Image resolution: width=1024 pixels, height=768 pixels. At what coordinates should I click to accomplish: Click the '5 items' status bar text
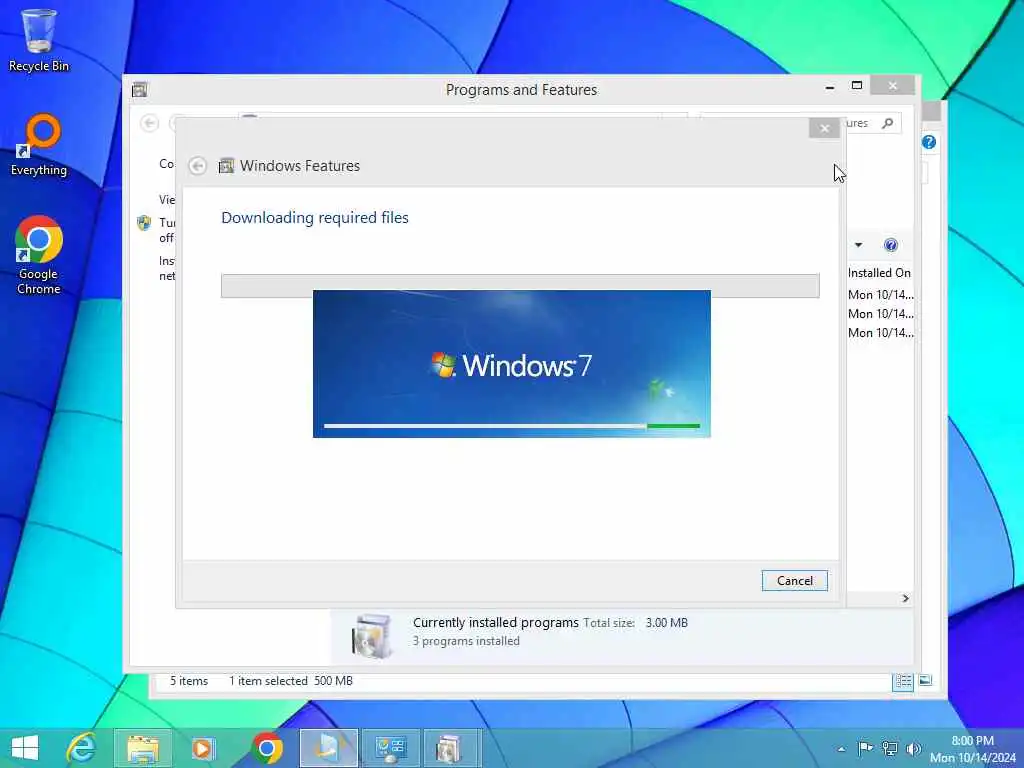pyautogui.click(x=189, y=680)
